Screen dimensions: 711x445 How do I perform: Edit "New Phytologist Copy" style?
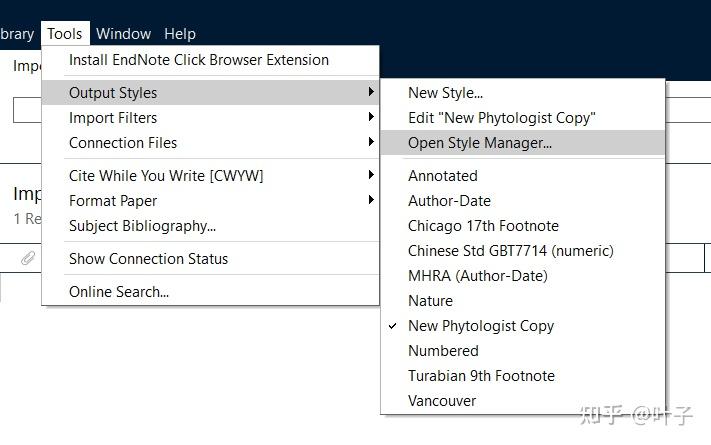(523, 118)
